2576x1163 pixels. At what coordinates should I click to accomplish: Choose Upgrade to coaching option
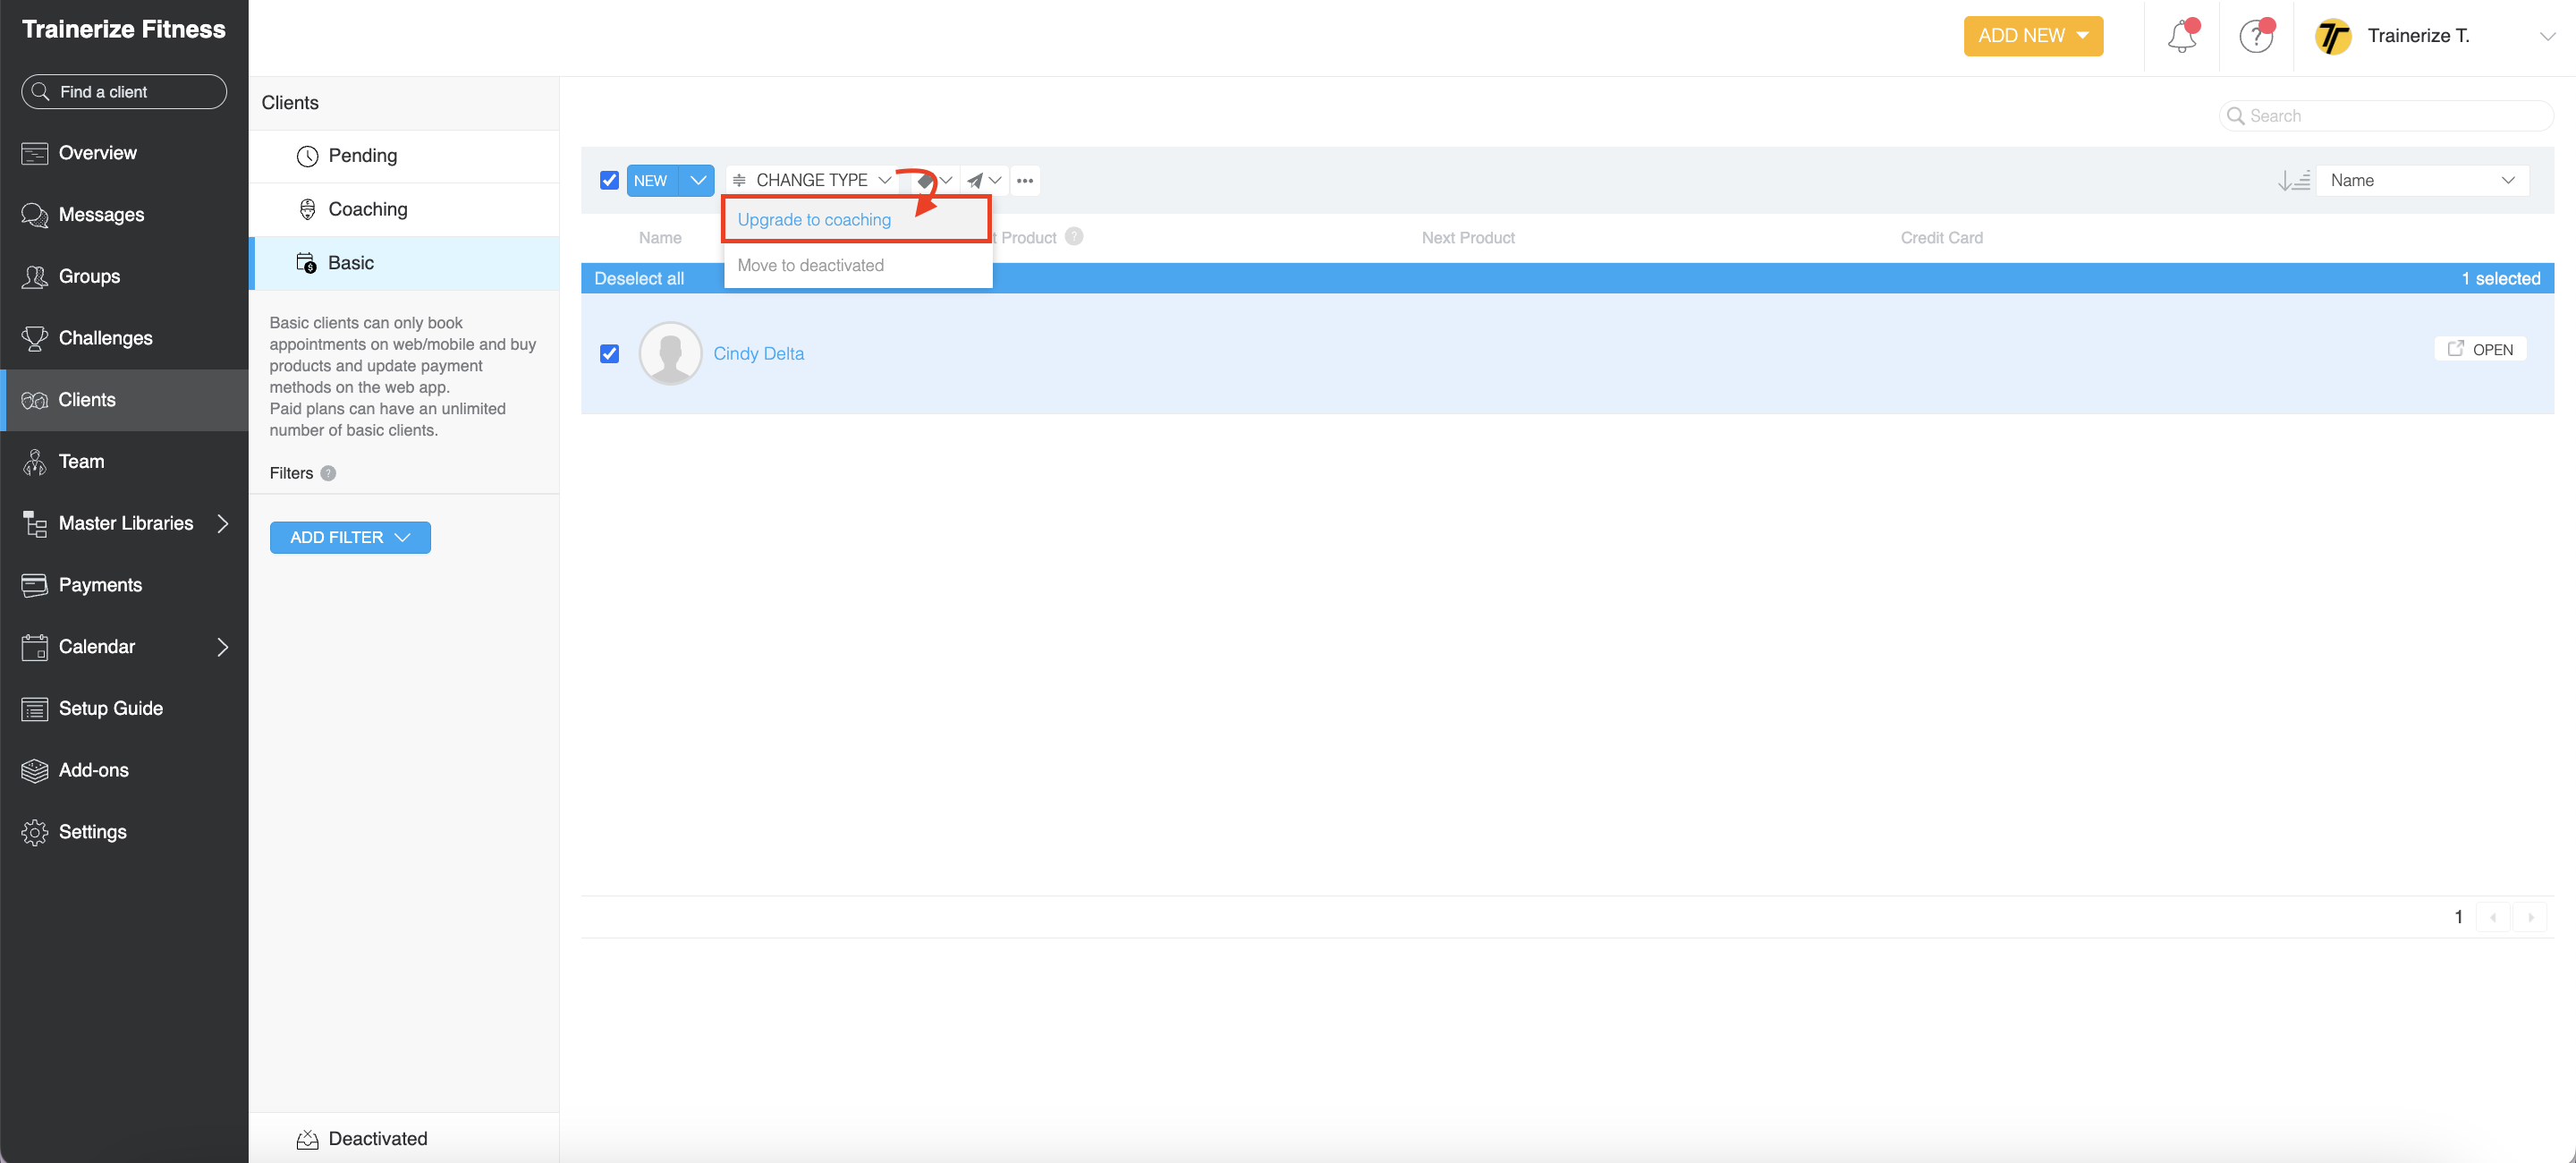pos(857,220)
